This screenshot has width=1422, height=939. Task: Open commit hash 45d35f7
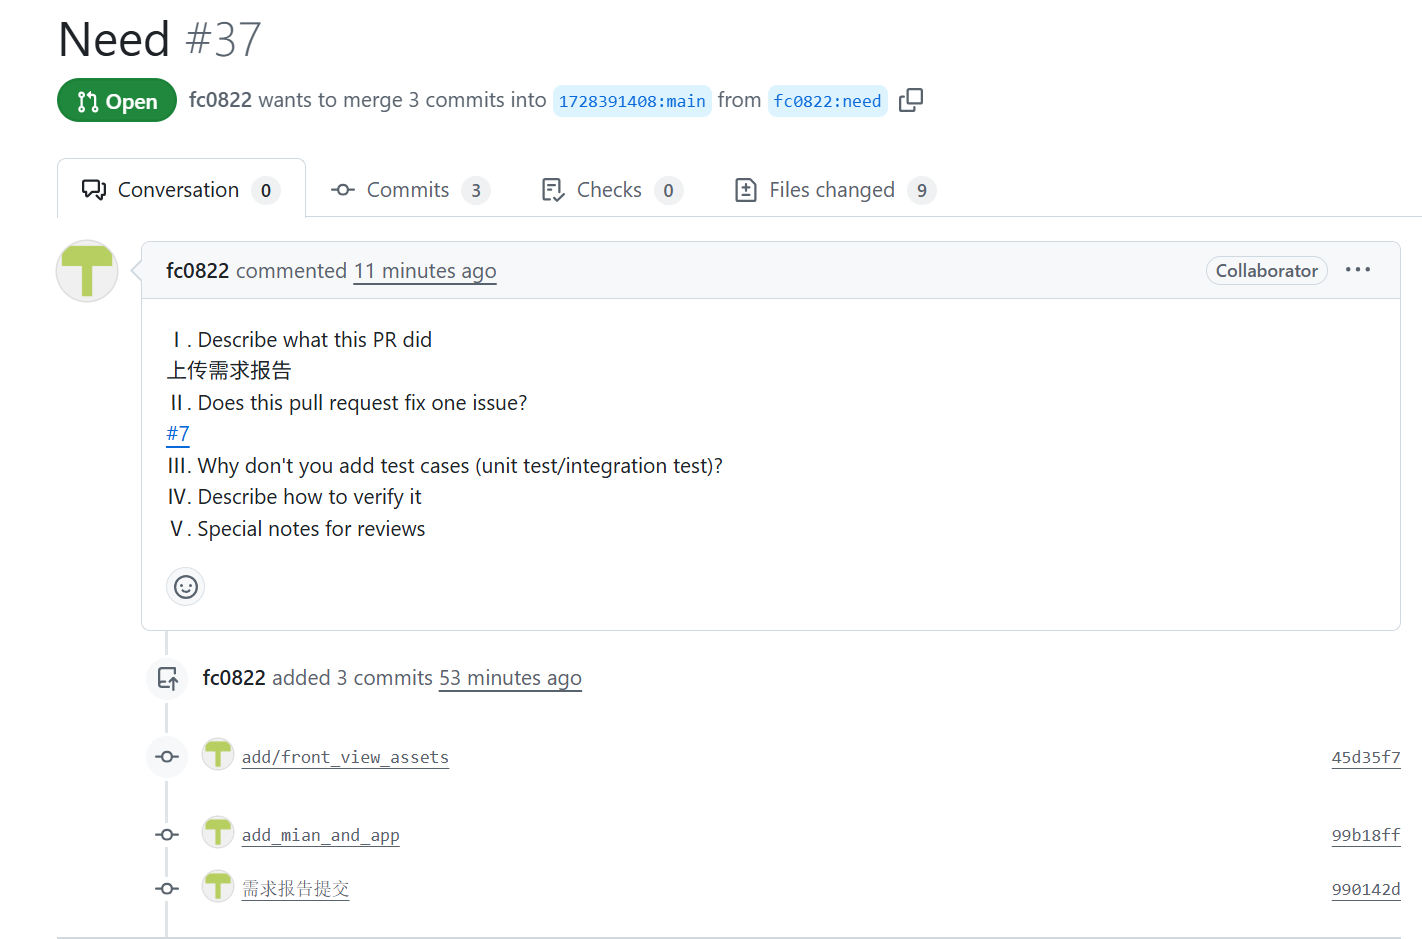[1366, 758]
